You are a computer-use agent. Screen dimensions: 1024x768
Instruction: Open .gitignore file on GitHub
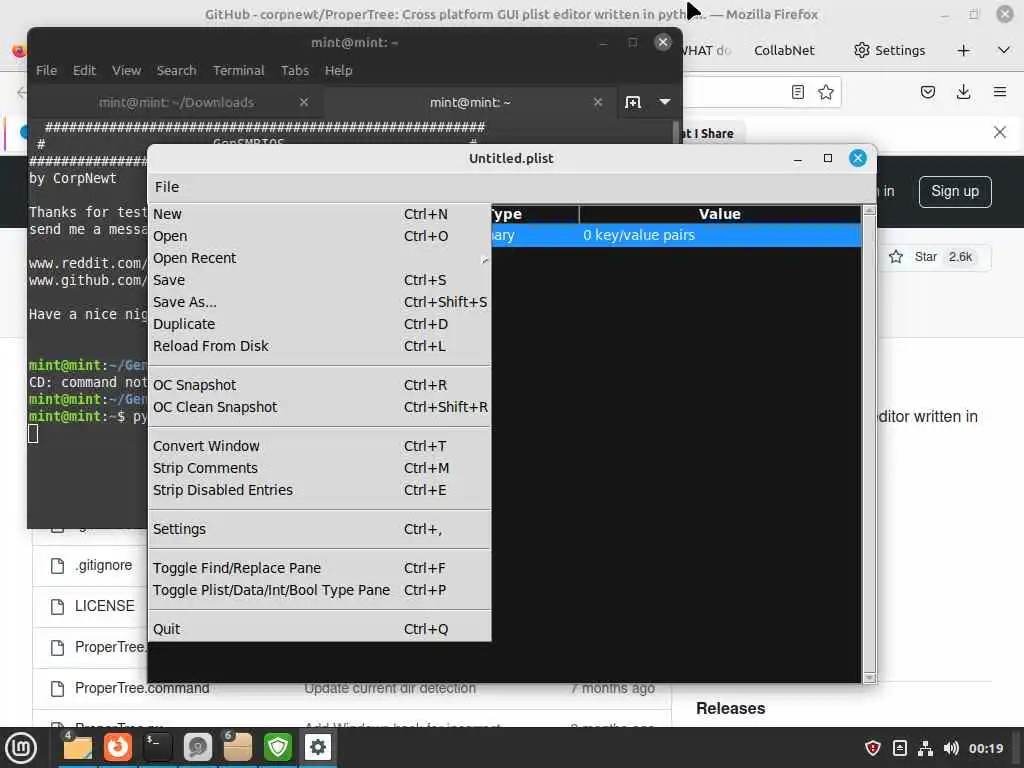coord(103,566)
